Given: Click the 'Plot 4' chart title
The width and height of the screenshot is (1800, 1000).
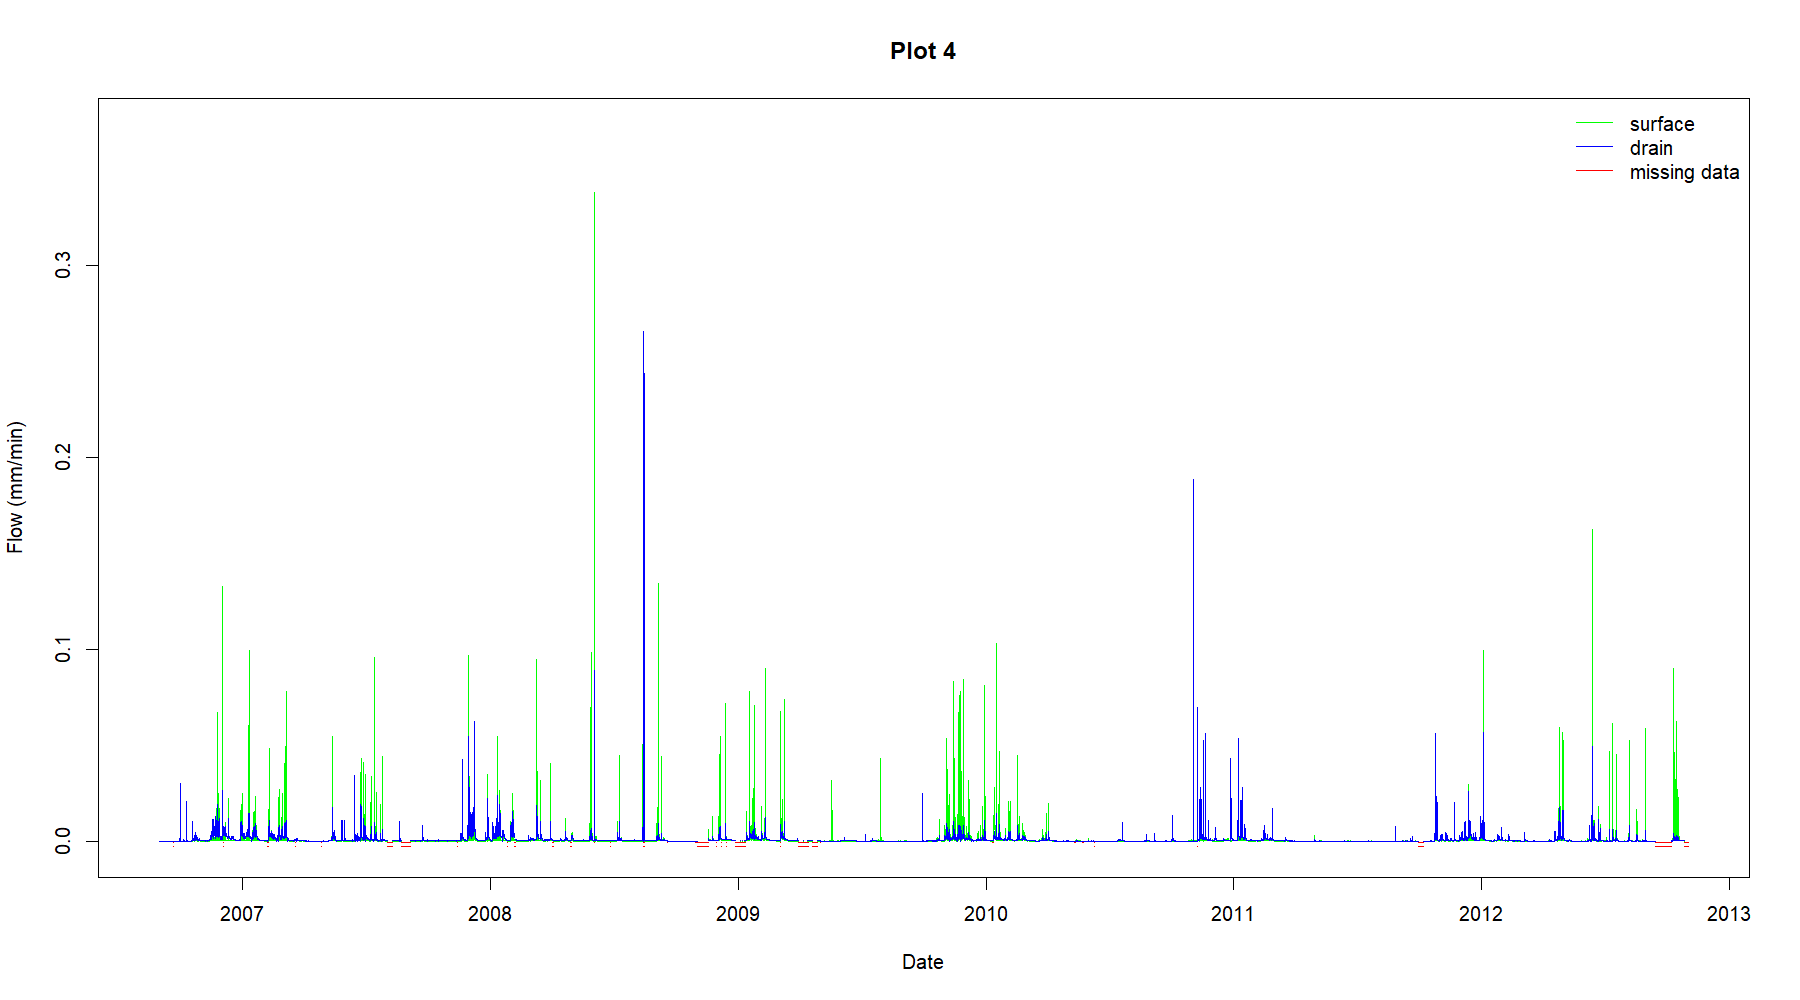Looking at the screenshot, I should [x=922, y=51].
